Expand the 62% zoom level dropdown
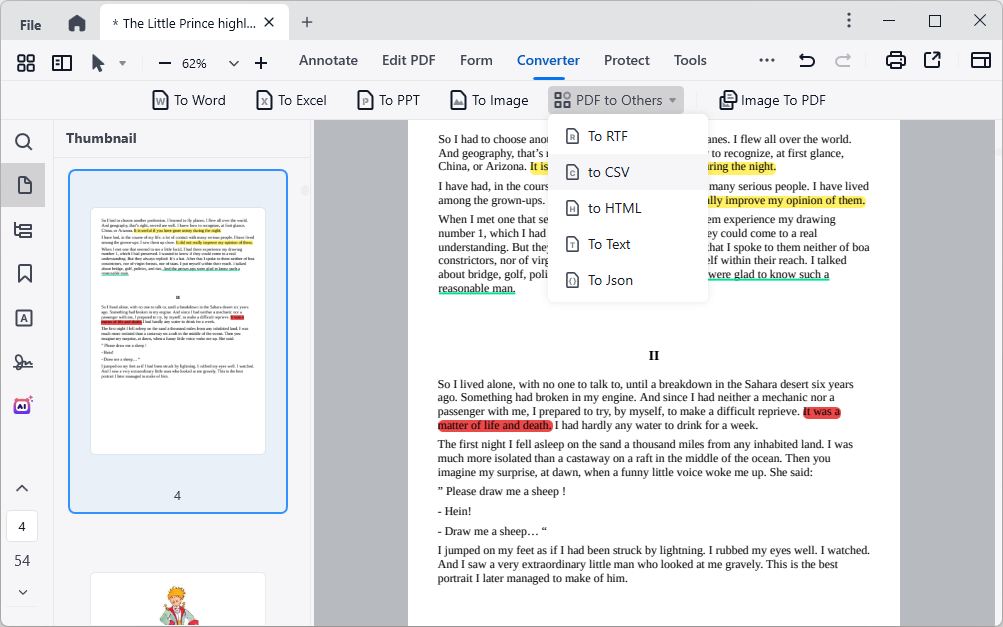 click(234, 63)
